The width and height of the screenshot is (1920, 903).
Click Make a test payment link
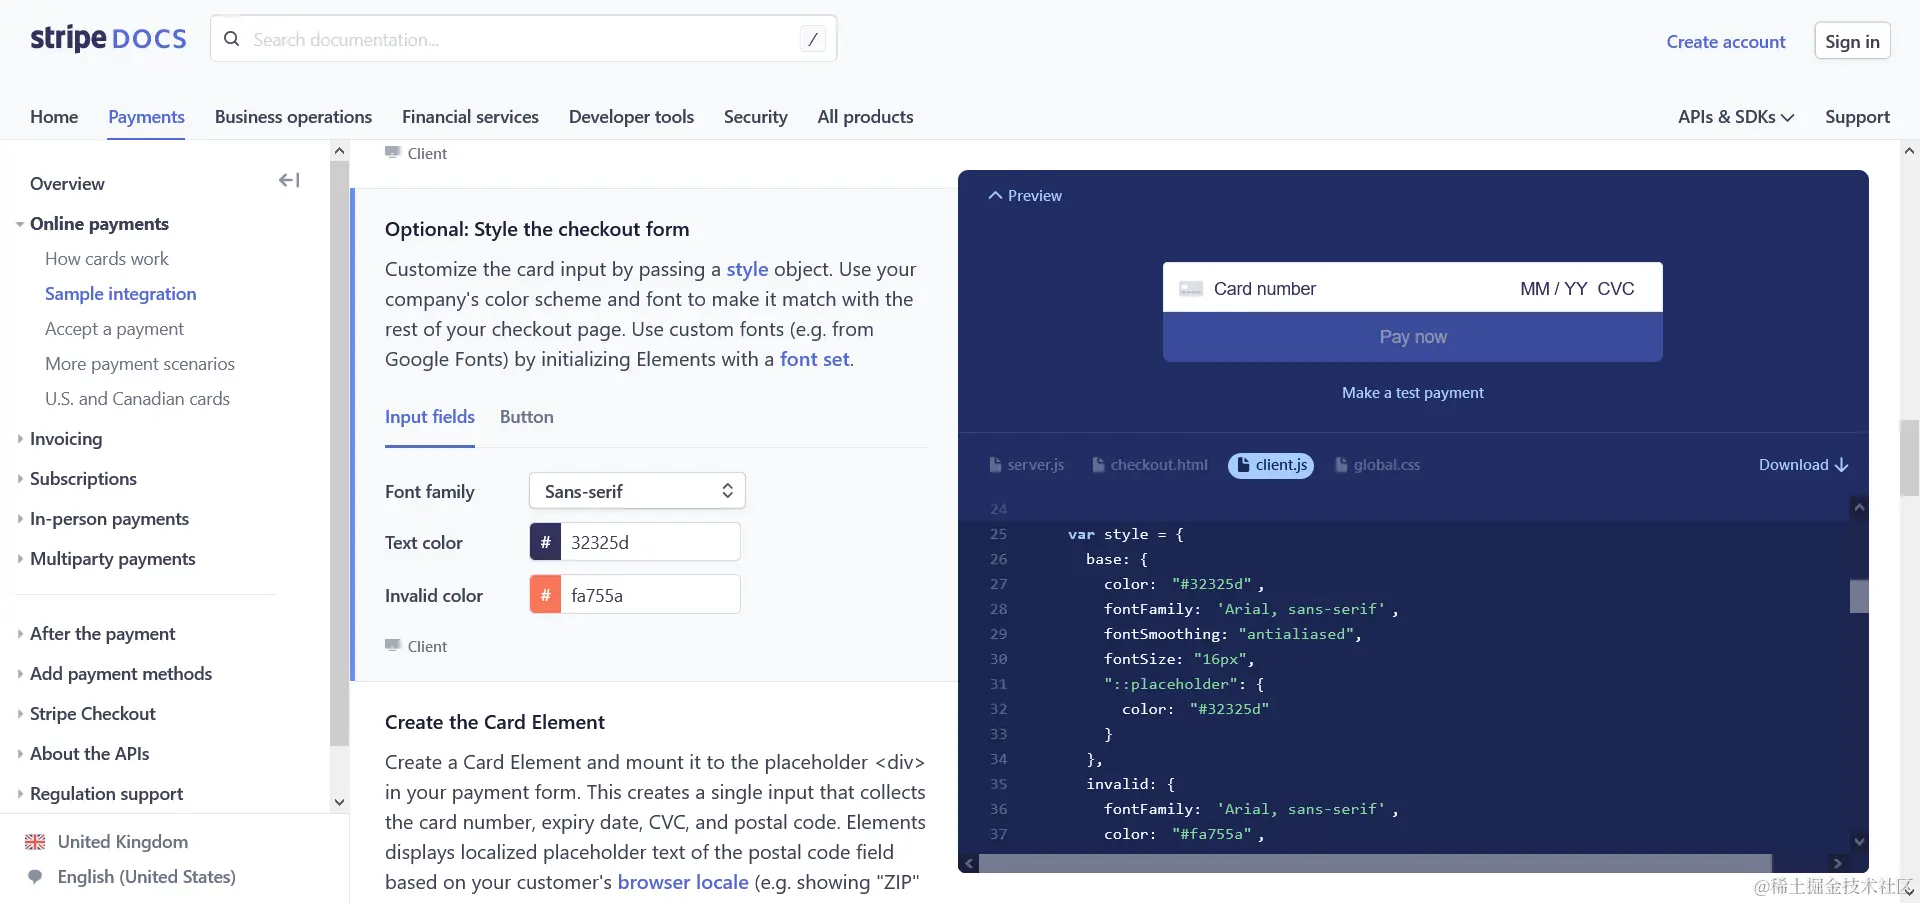1413,393
